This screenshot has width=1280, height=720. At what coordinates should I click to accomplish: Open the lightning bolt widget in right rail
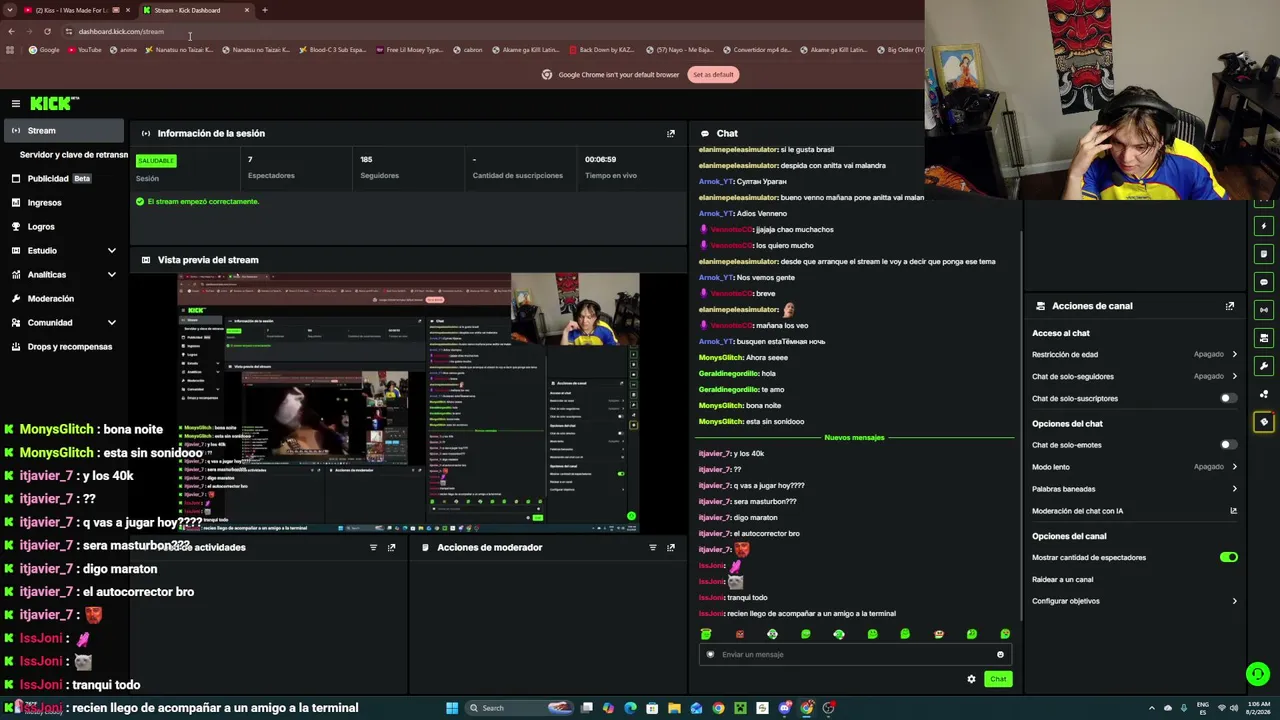click(x=1264, y=226)
